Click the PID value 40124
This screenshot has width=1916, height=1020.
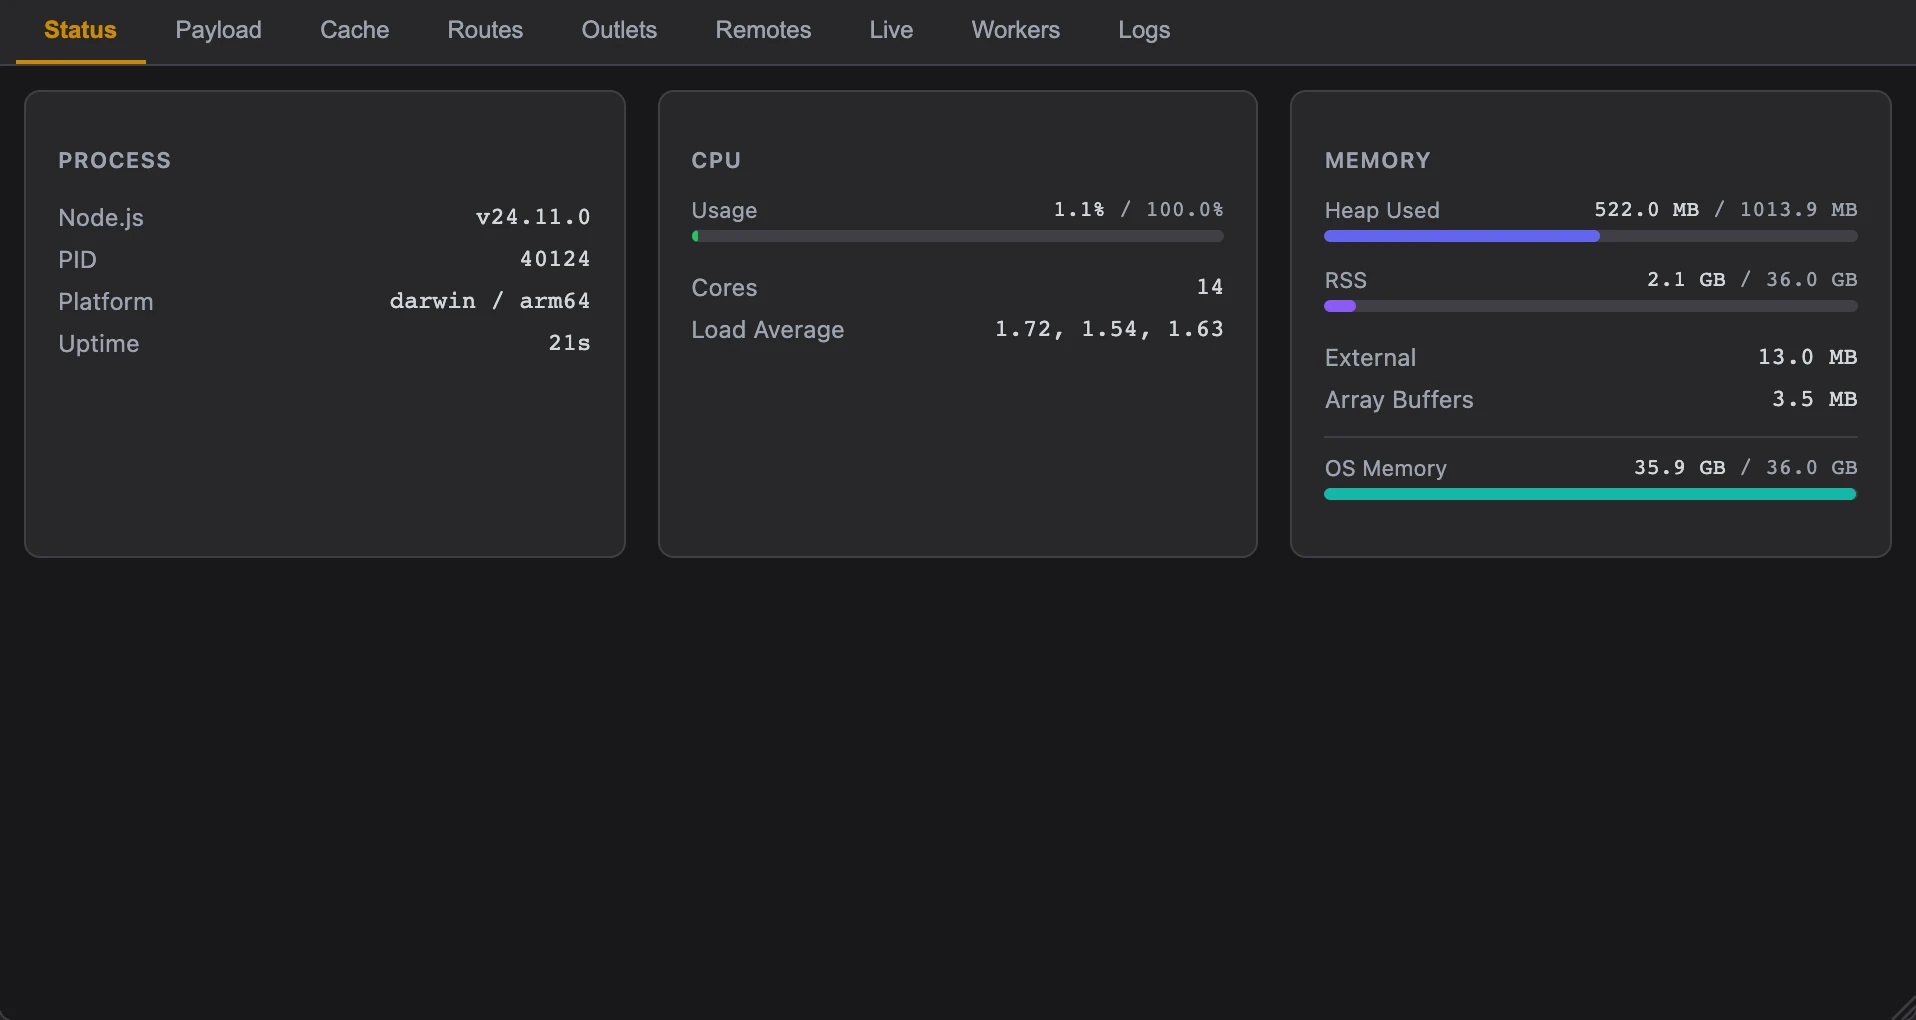coord(555,259)
